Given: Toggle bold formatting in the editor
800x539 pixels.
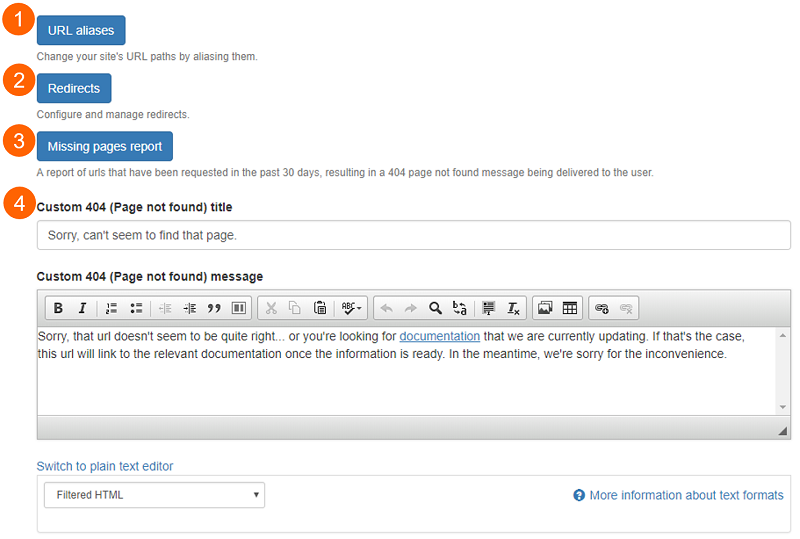Looking at the screenshot, I should (58, 308).
